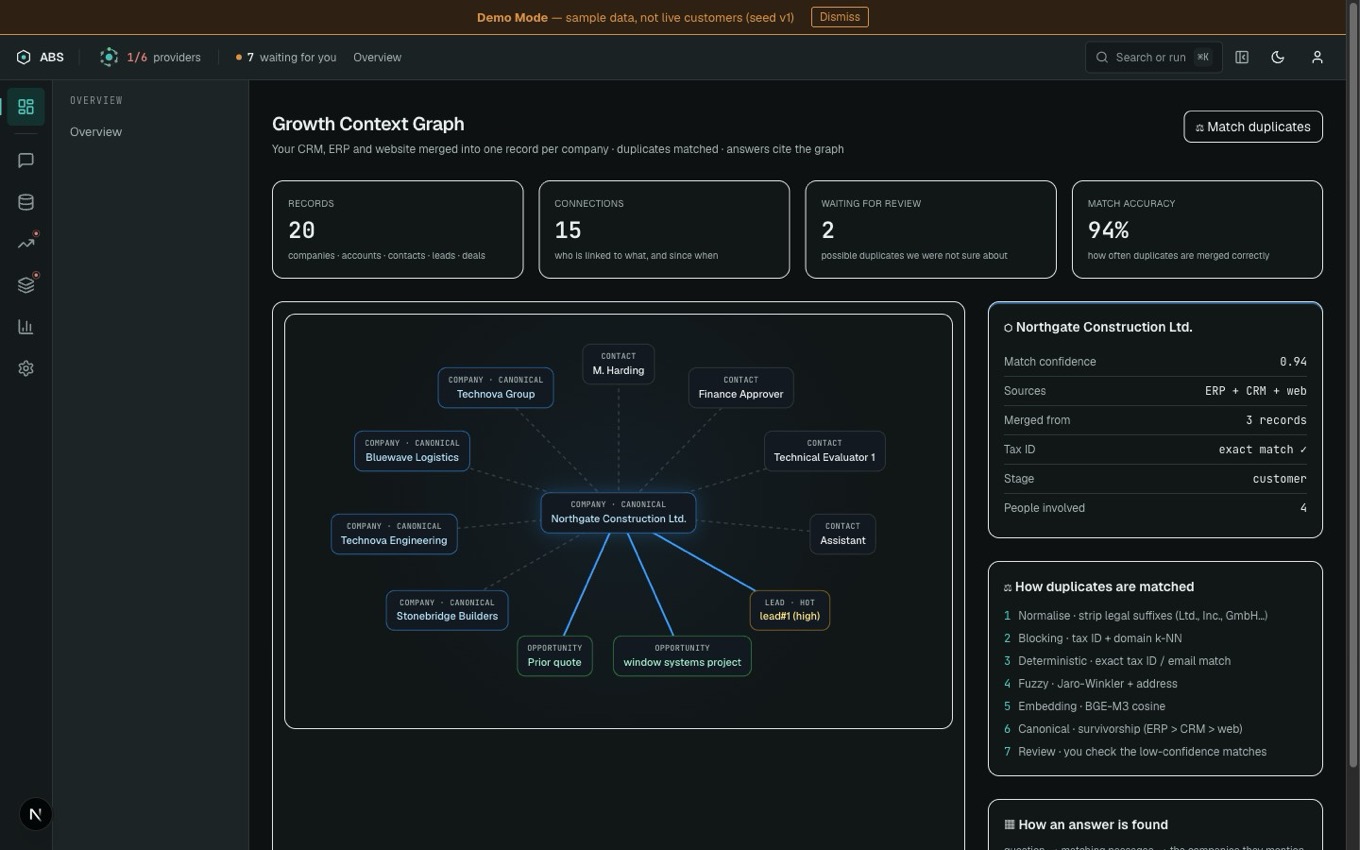Click the Match duplicates button
Image resolution: width=1360 pixels, height=850 pixels.
click(1253, 127)
